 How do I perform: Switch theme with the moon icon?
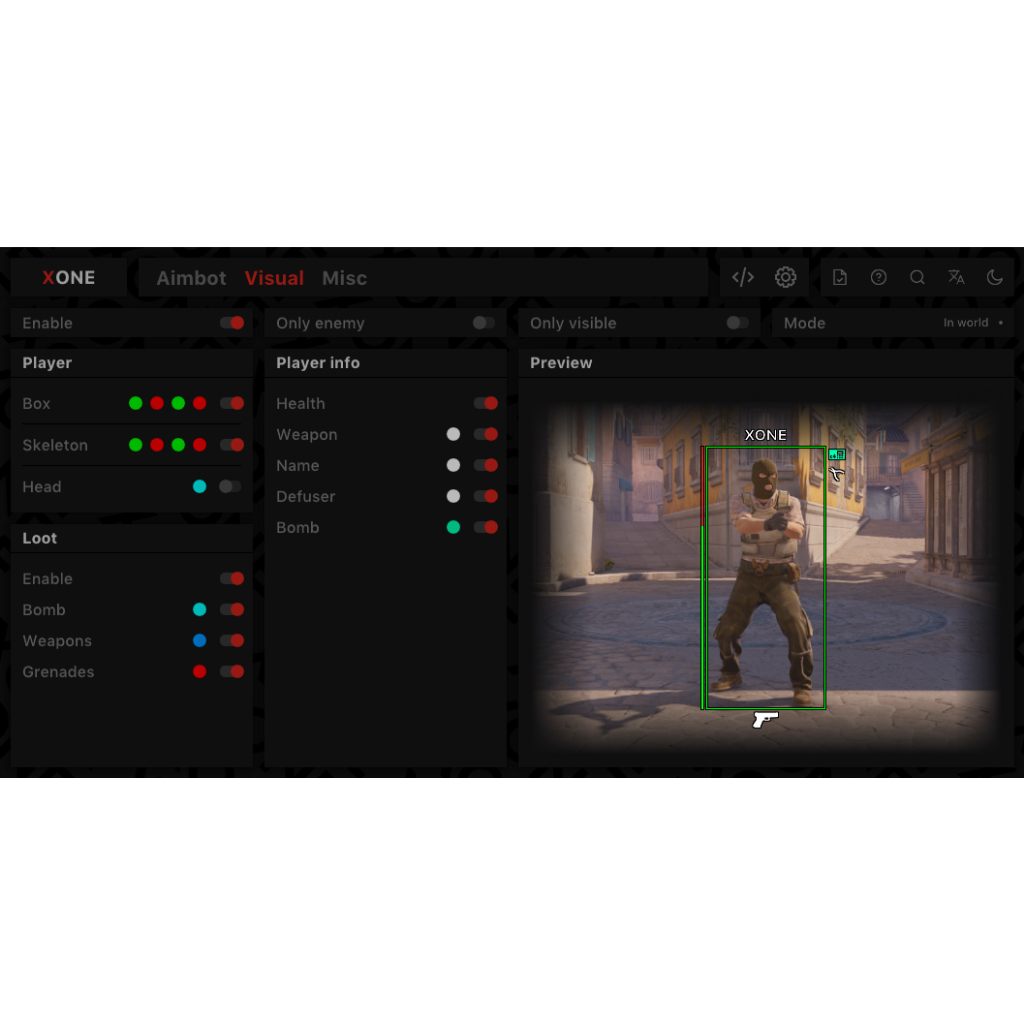click(x=994, y=278)
